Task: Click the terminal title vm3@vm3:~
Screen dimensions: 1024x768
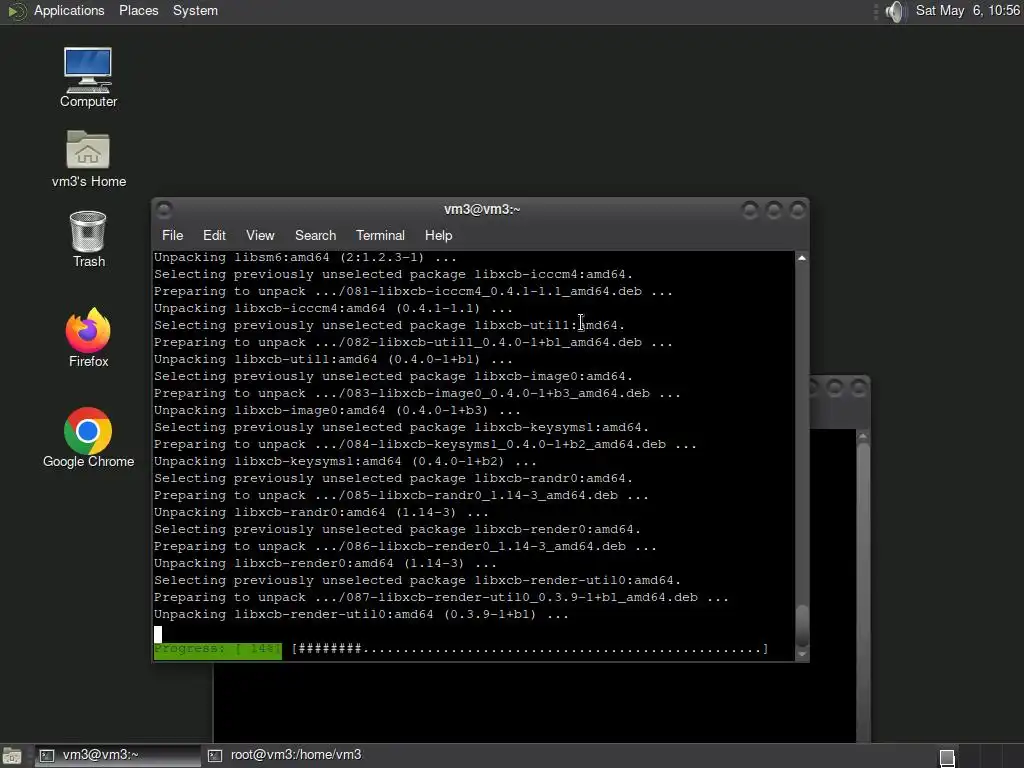Action: [x=482, y=209]
